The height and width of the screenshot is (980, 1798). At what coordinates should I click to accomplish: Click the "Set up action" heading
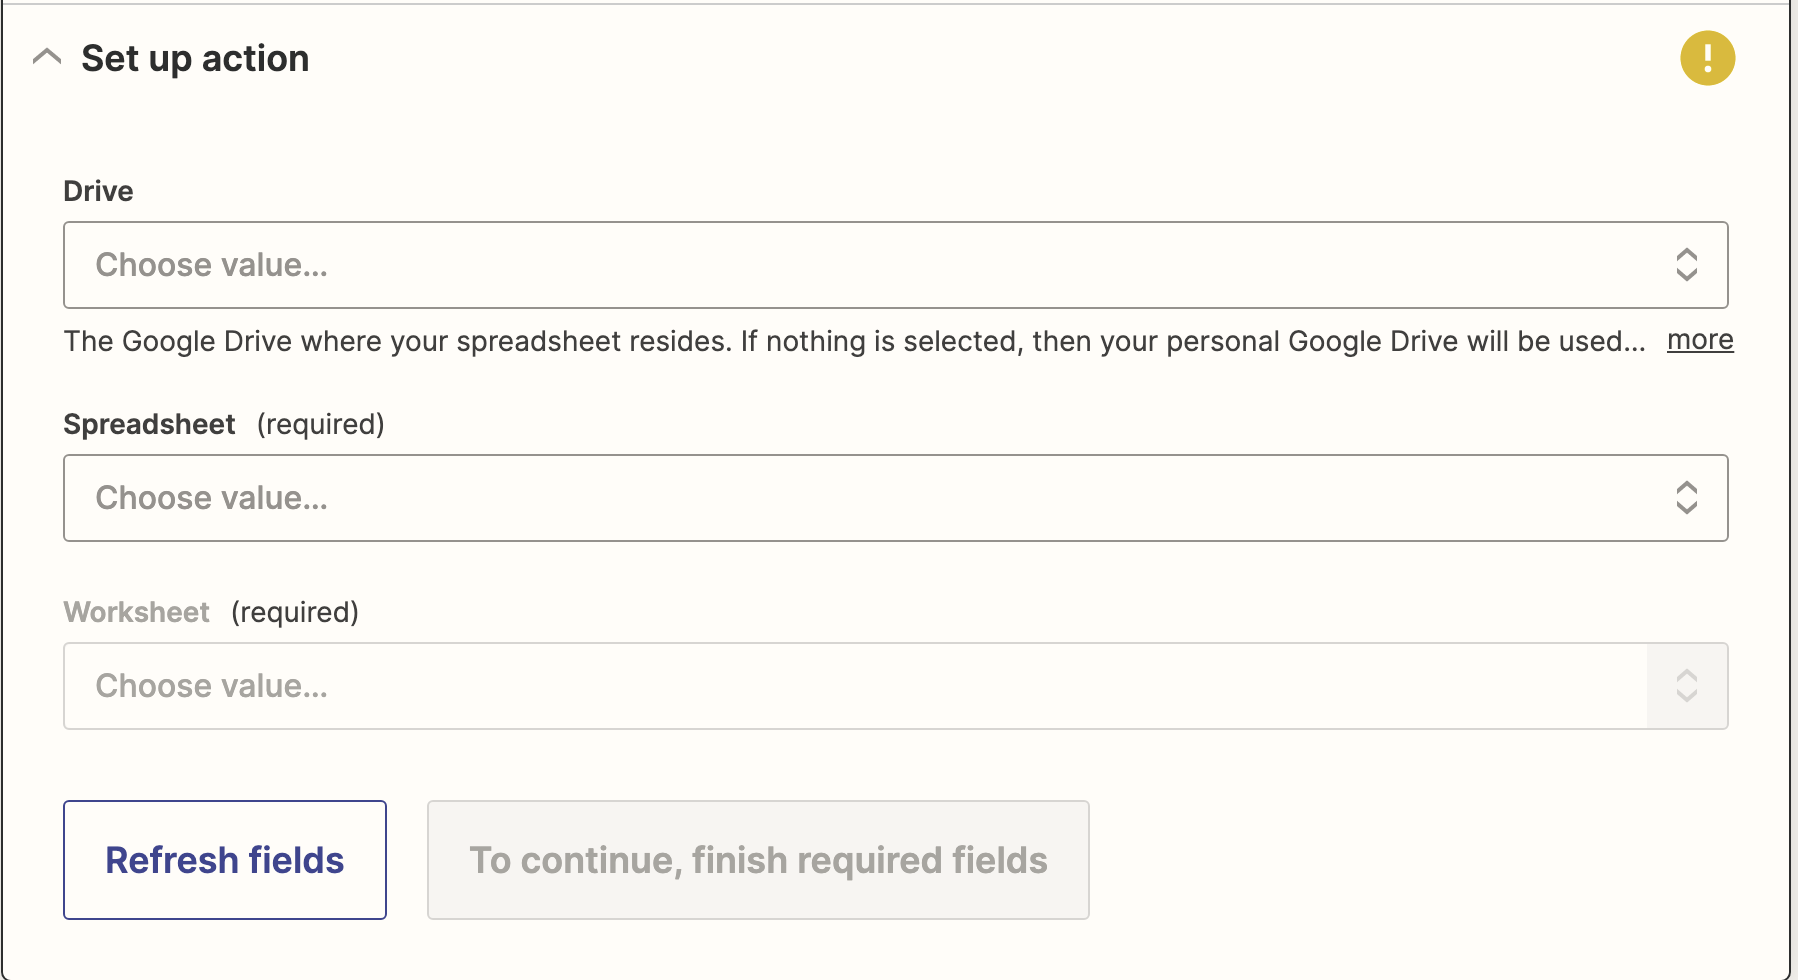(195, 58)
